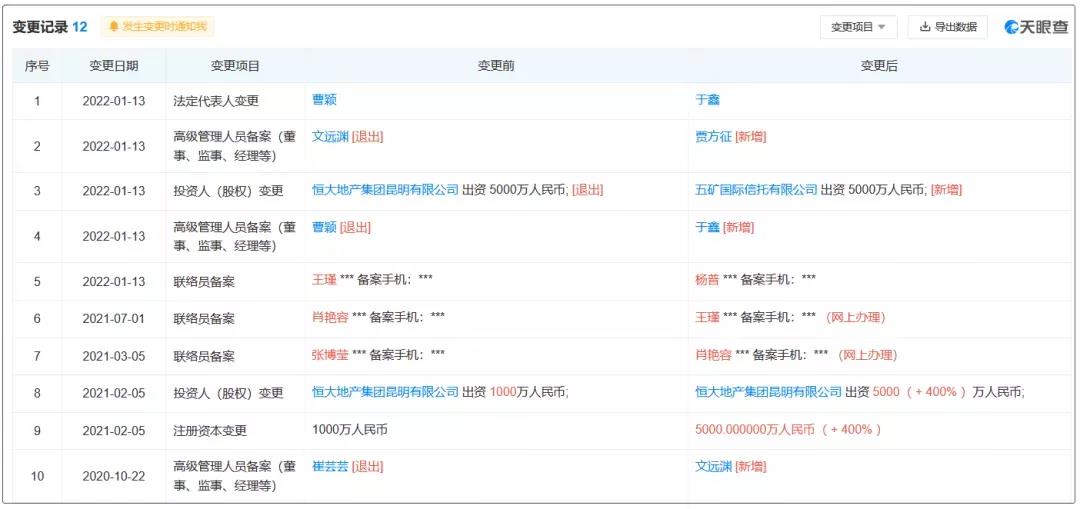This screenshot has height=509, width=1080.
Task: Click 王瑾 in the 变更前 cell of row 5
Action: (324, 280)
